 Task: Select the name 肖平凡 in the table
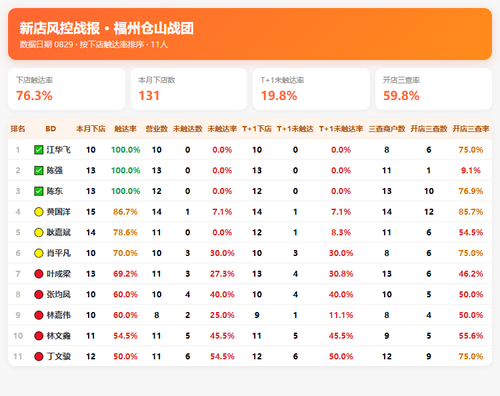tap(58, 253)
